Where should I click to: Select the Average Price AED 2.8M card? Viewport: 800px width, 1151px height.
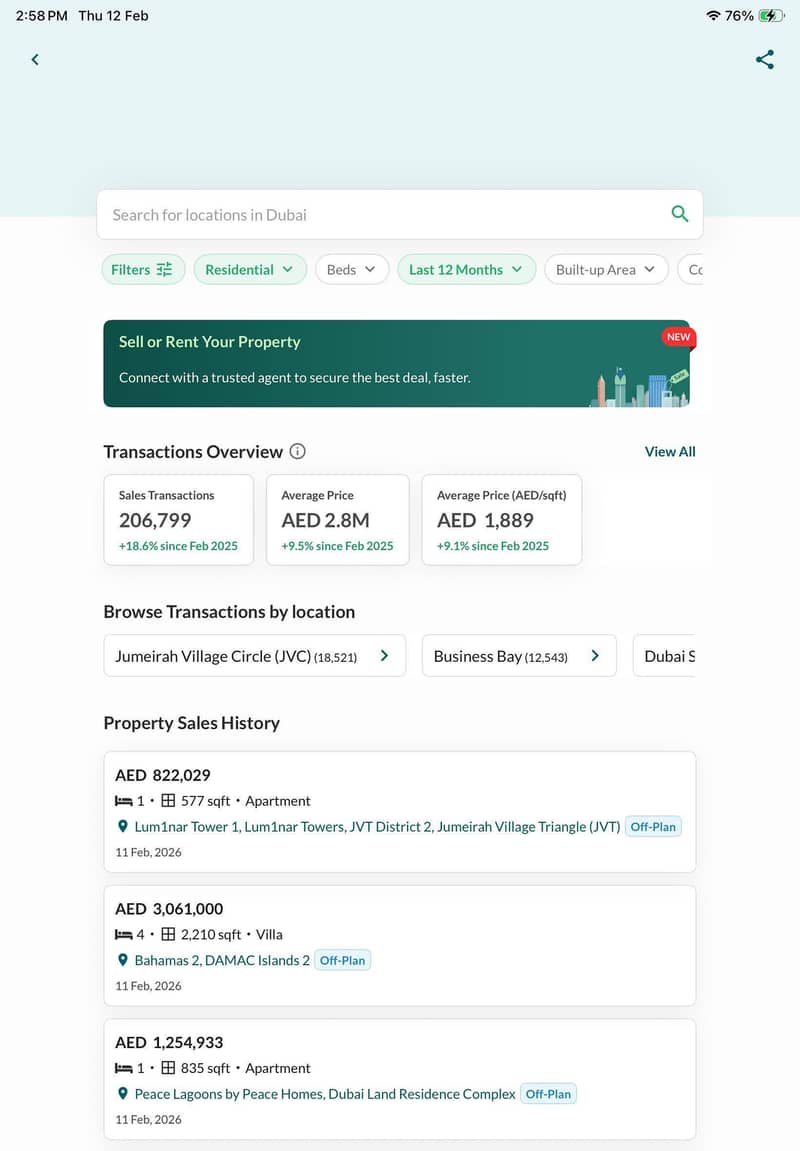[x=338, y=520]
